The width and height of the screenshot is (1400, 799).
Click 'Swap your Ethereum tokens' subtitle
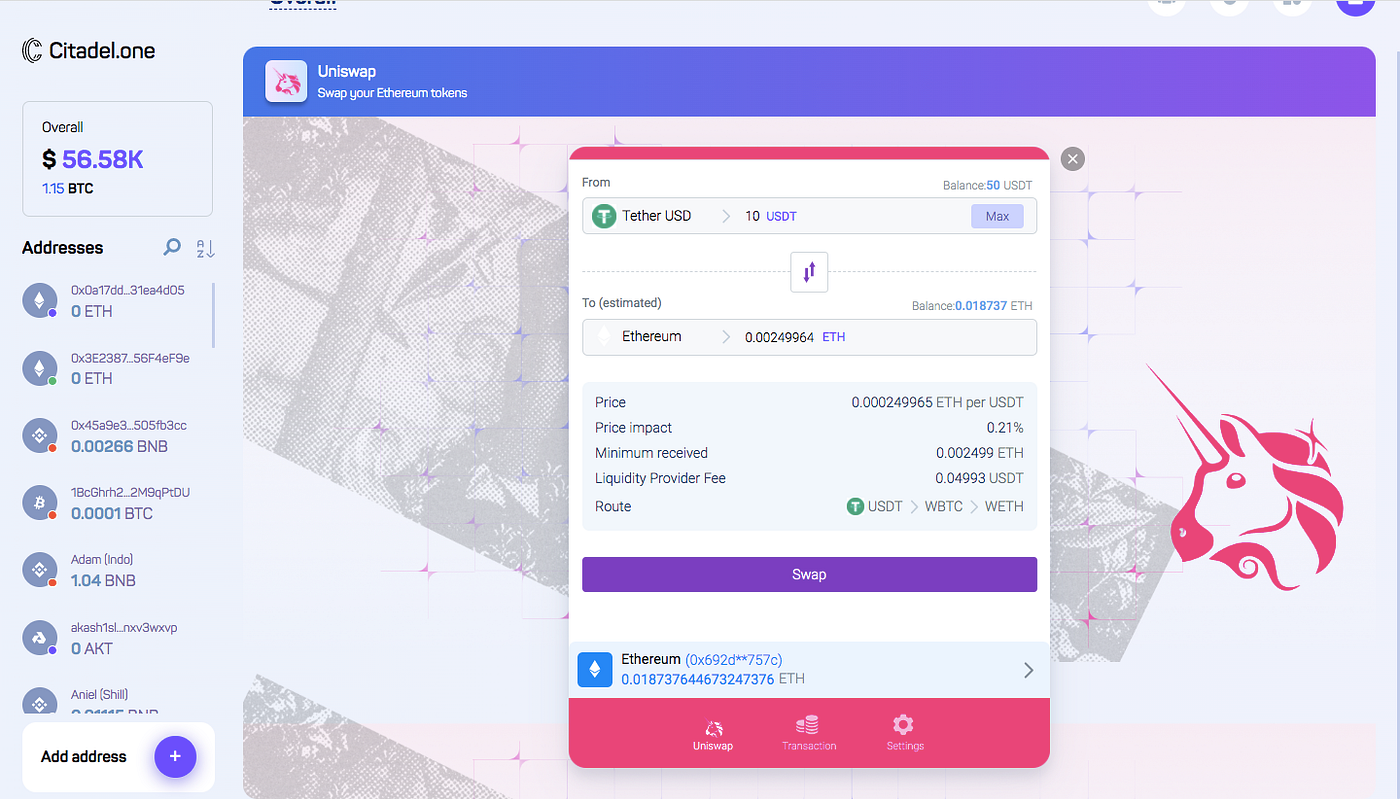[392, 93]
